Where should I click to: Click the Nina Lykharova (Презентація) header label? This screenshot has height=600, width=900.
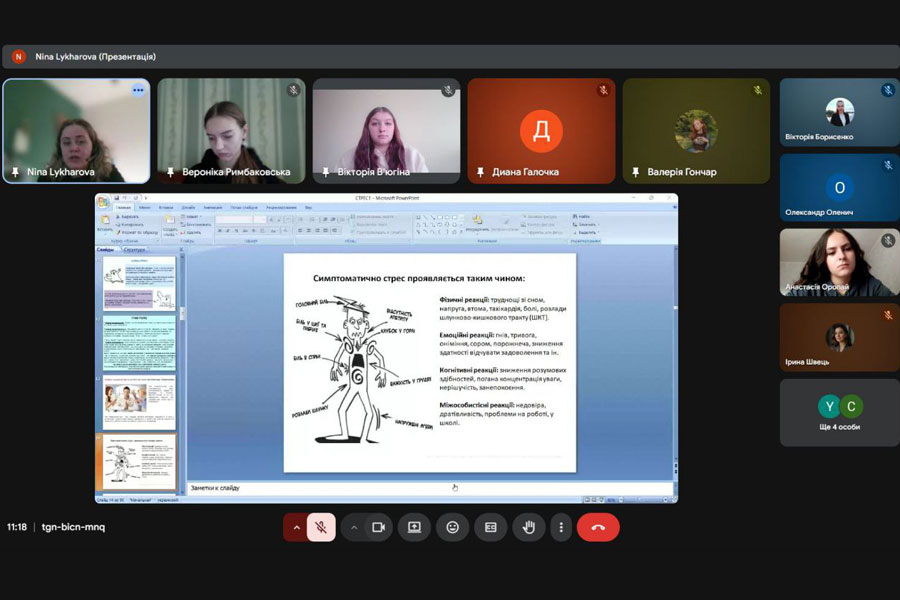(x=95, y=57)
